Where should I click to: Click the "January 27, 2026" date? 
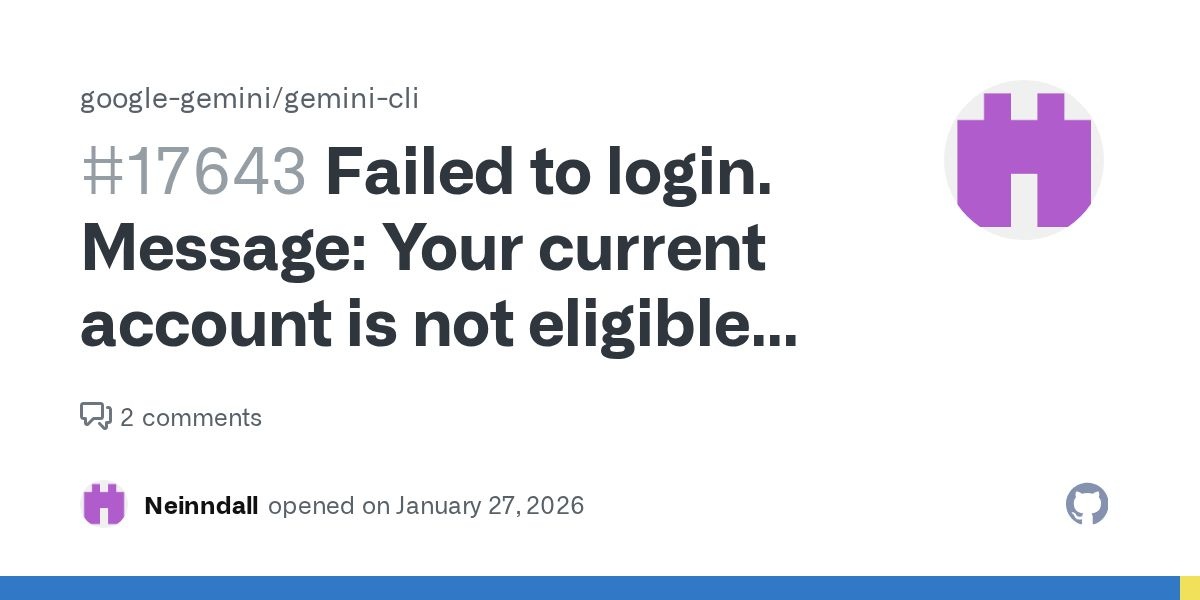489,505
